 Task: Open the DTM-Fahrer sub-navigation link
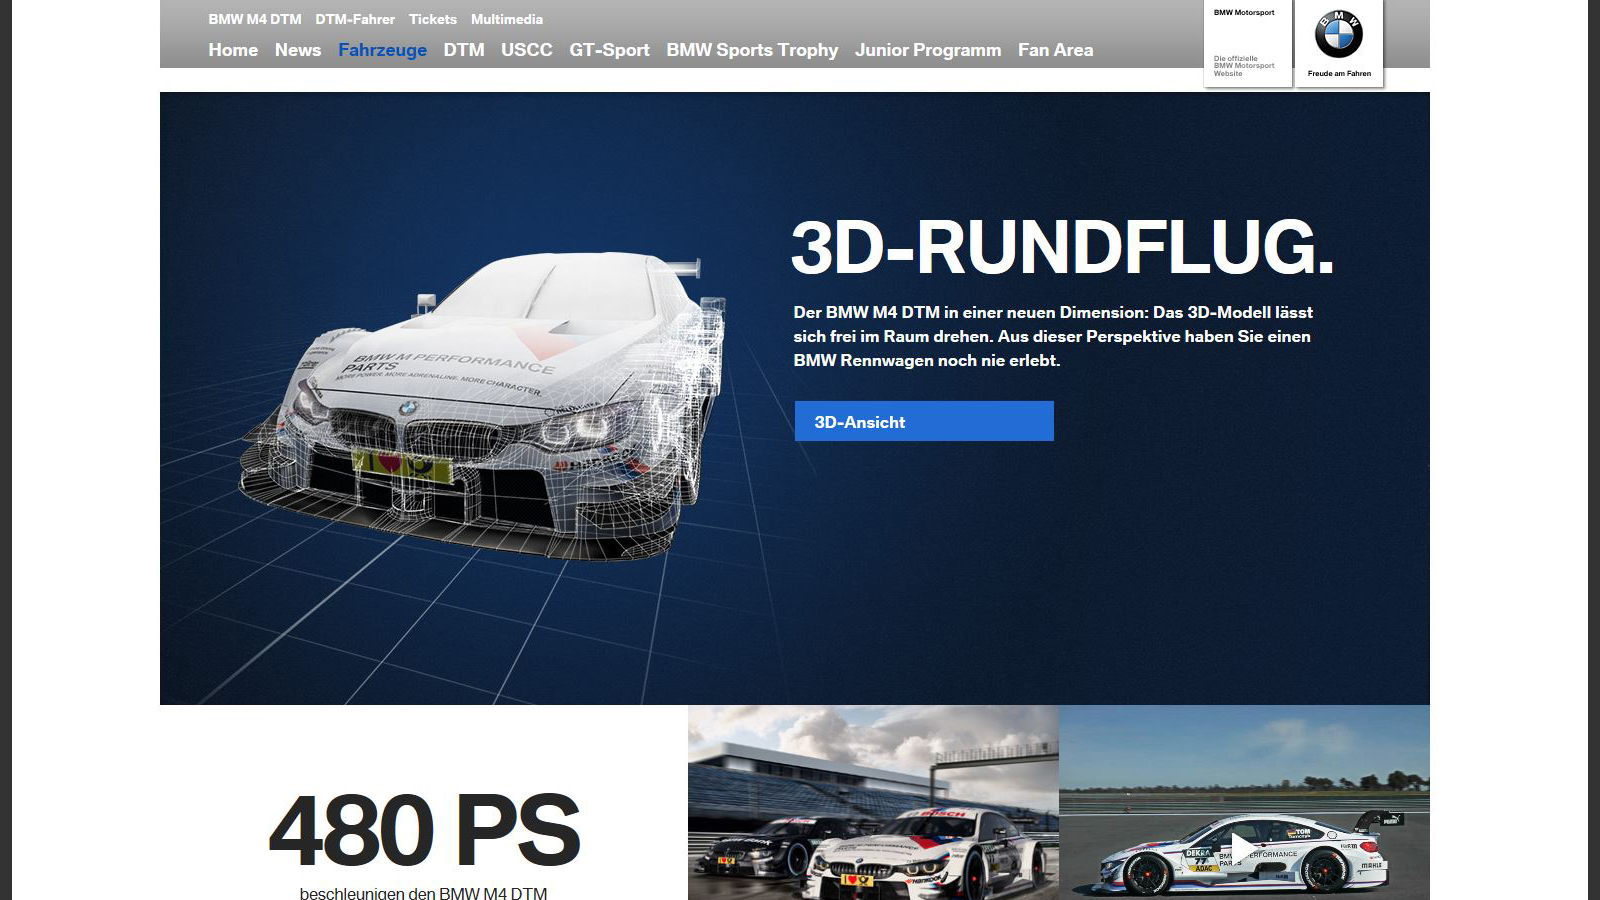tap(355, 19)
